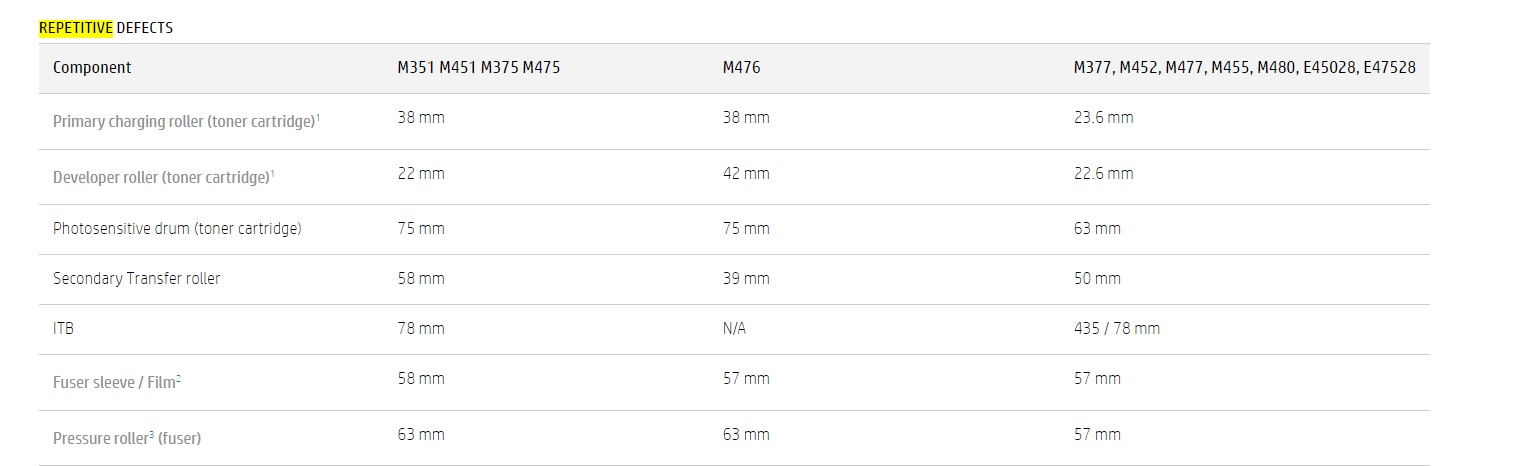
Task: Click the 435 / 78 mm ITB value
Action: pyautogui.click(x=1116, y=328)
